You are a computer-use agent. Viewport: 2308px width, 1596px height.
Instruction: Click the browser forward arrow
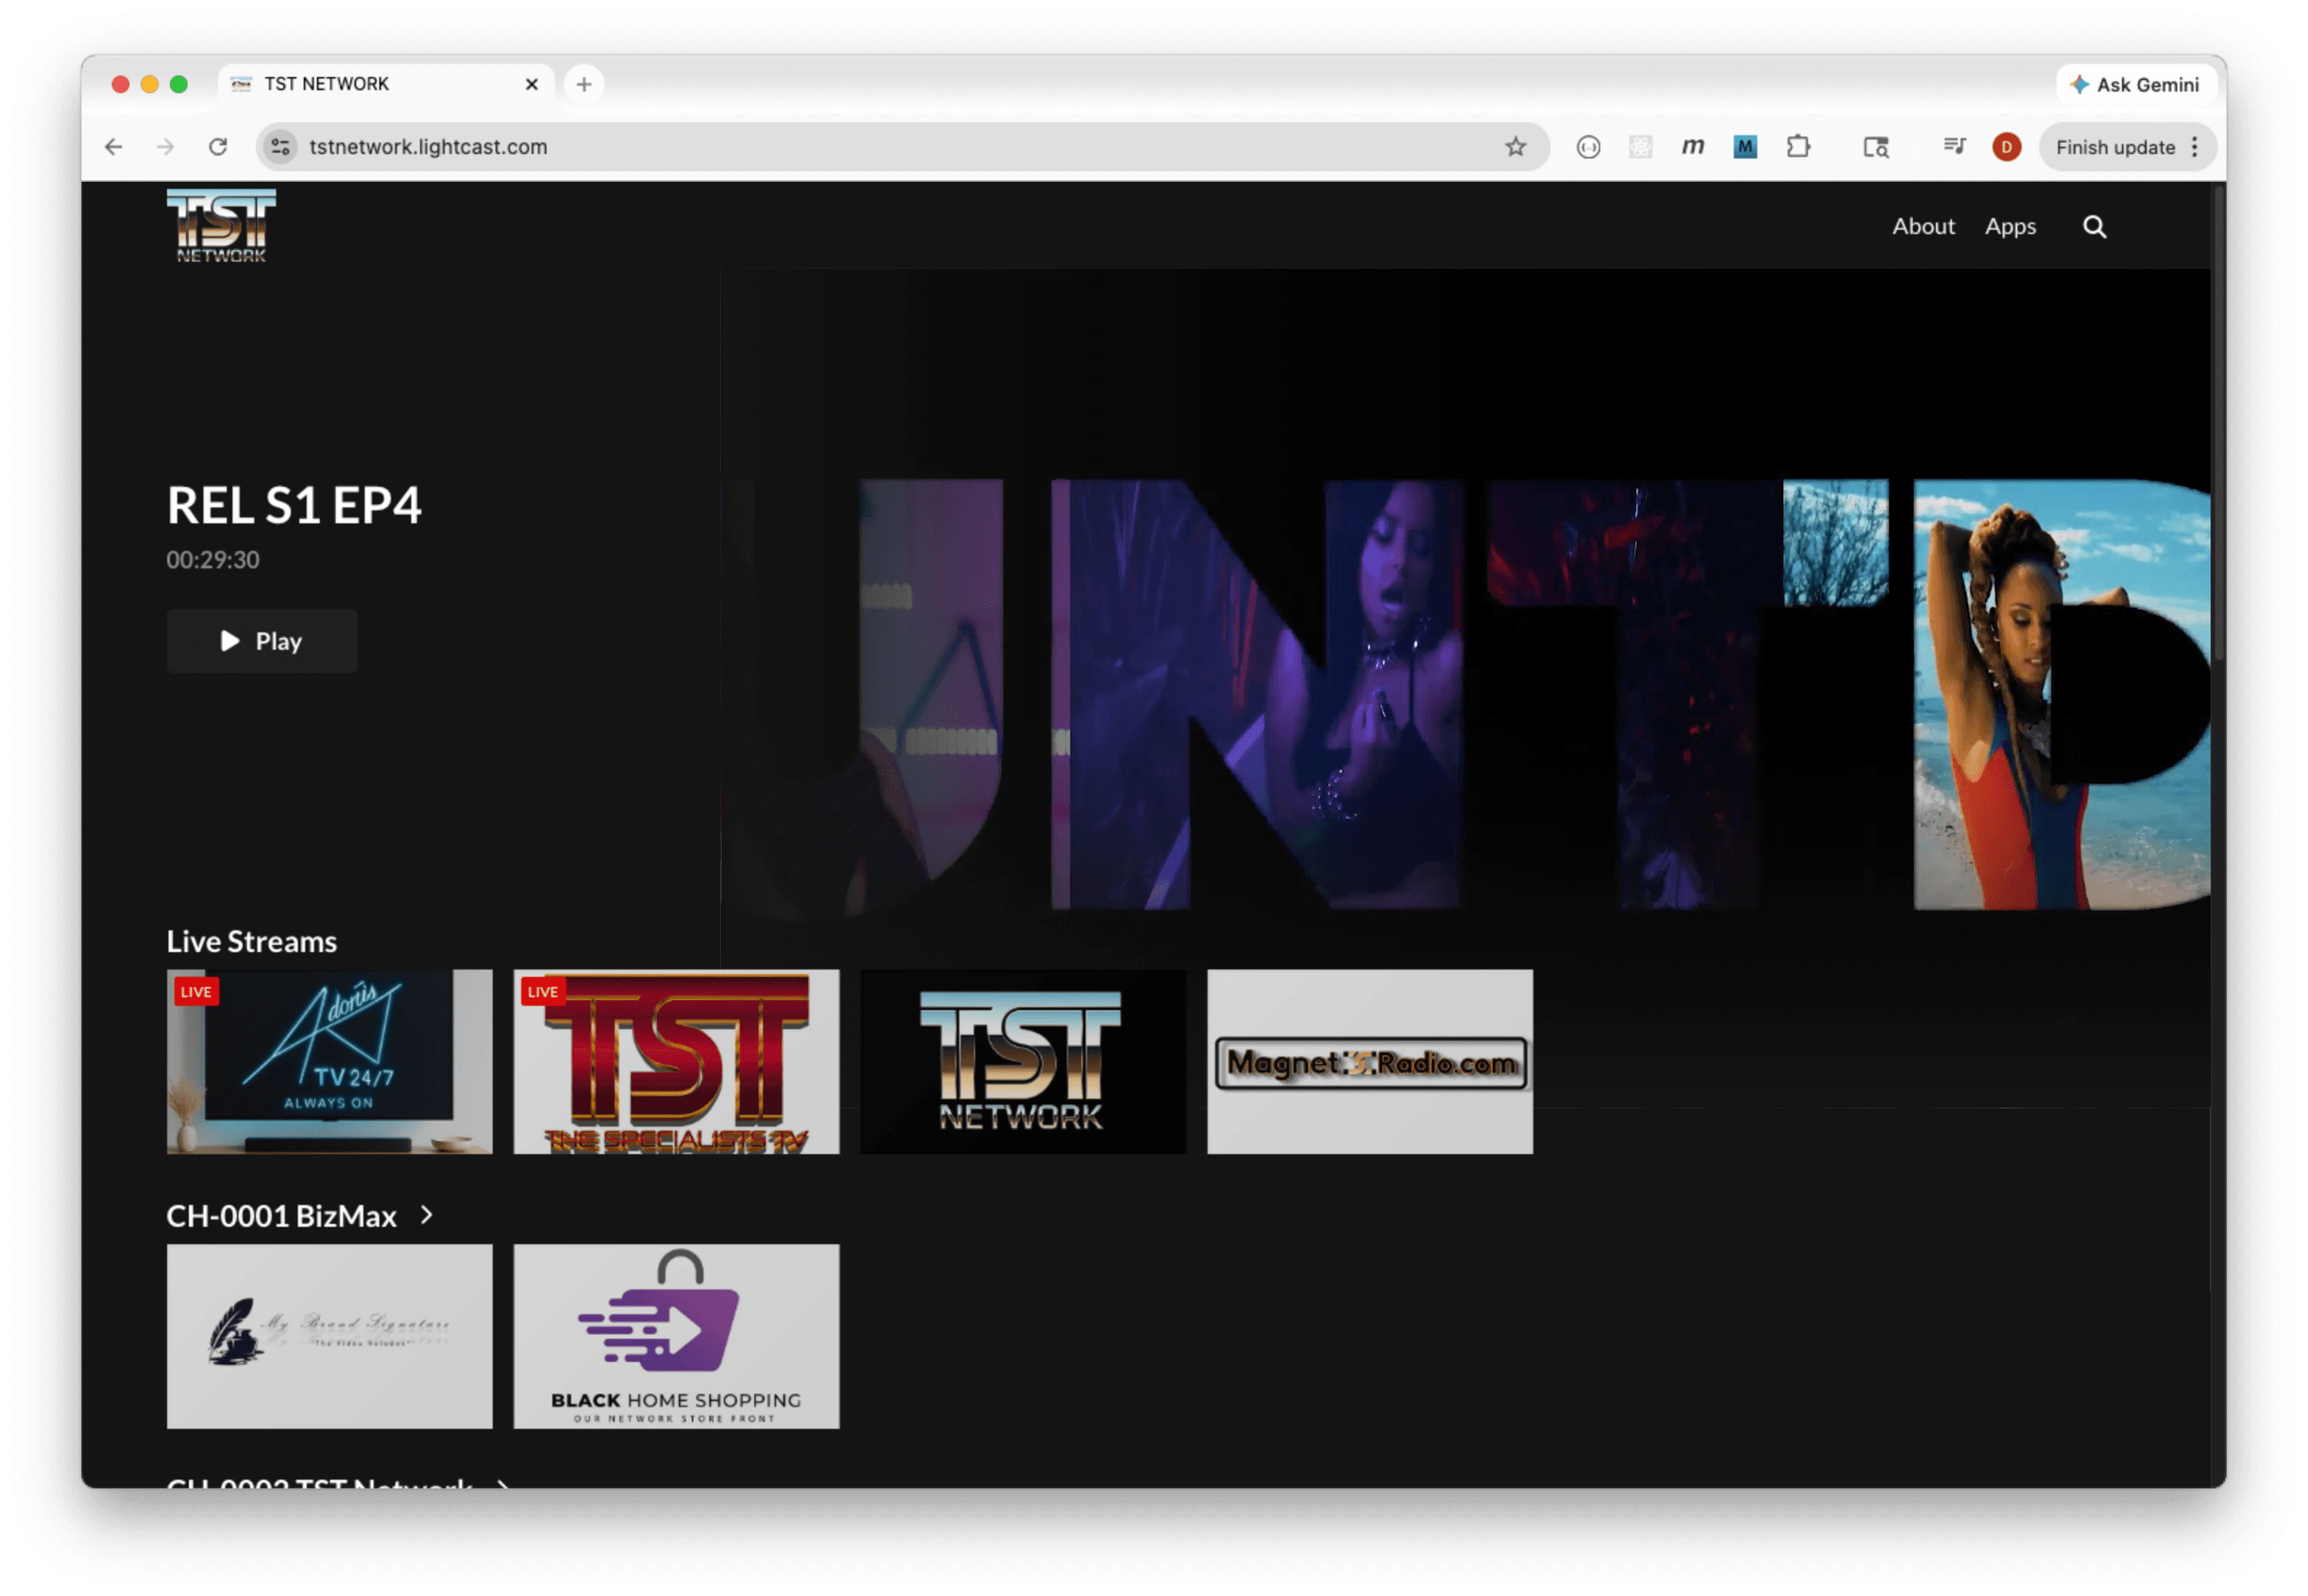(x=166, y=147)
